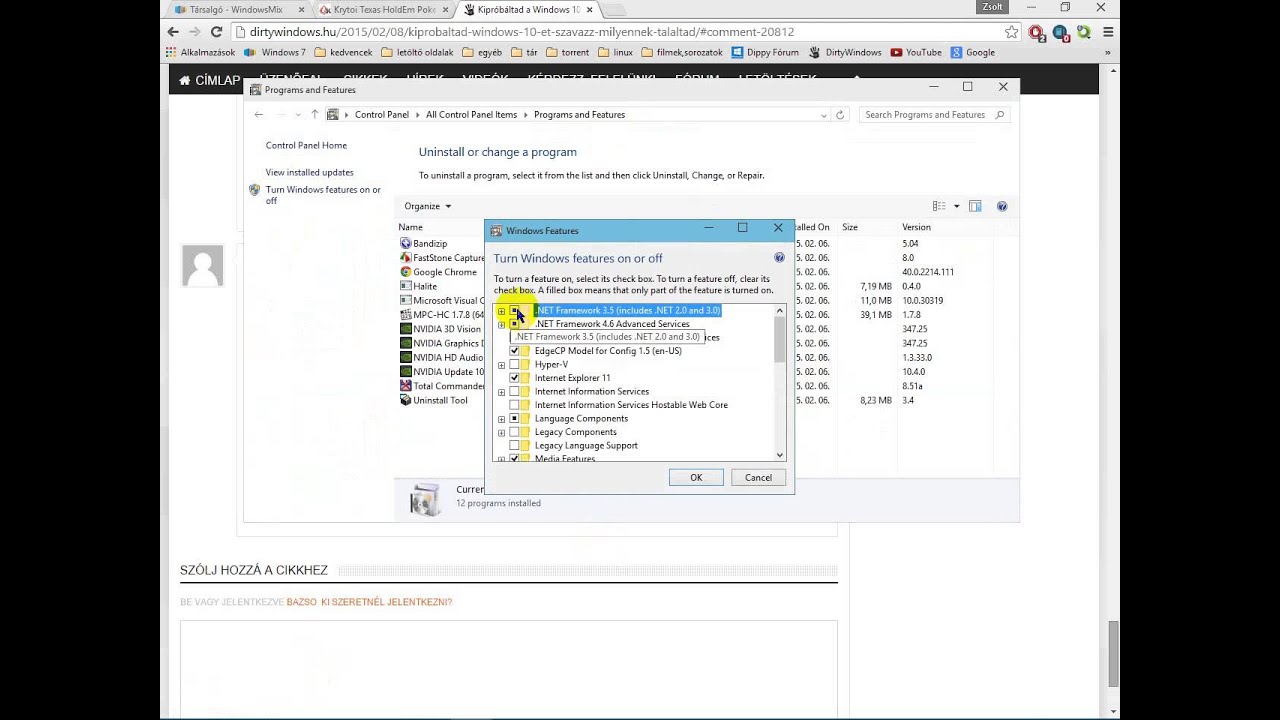Viewport: 1280px width, 720px height.
Task: Click OK in Windows Features
Action: [696, 478]
